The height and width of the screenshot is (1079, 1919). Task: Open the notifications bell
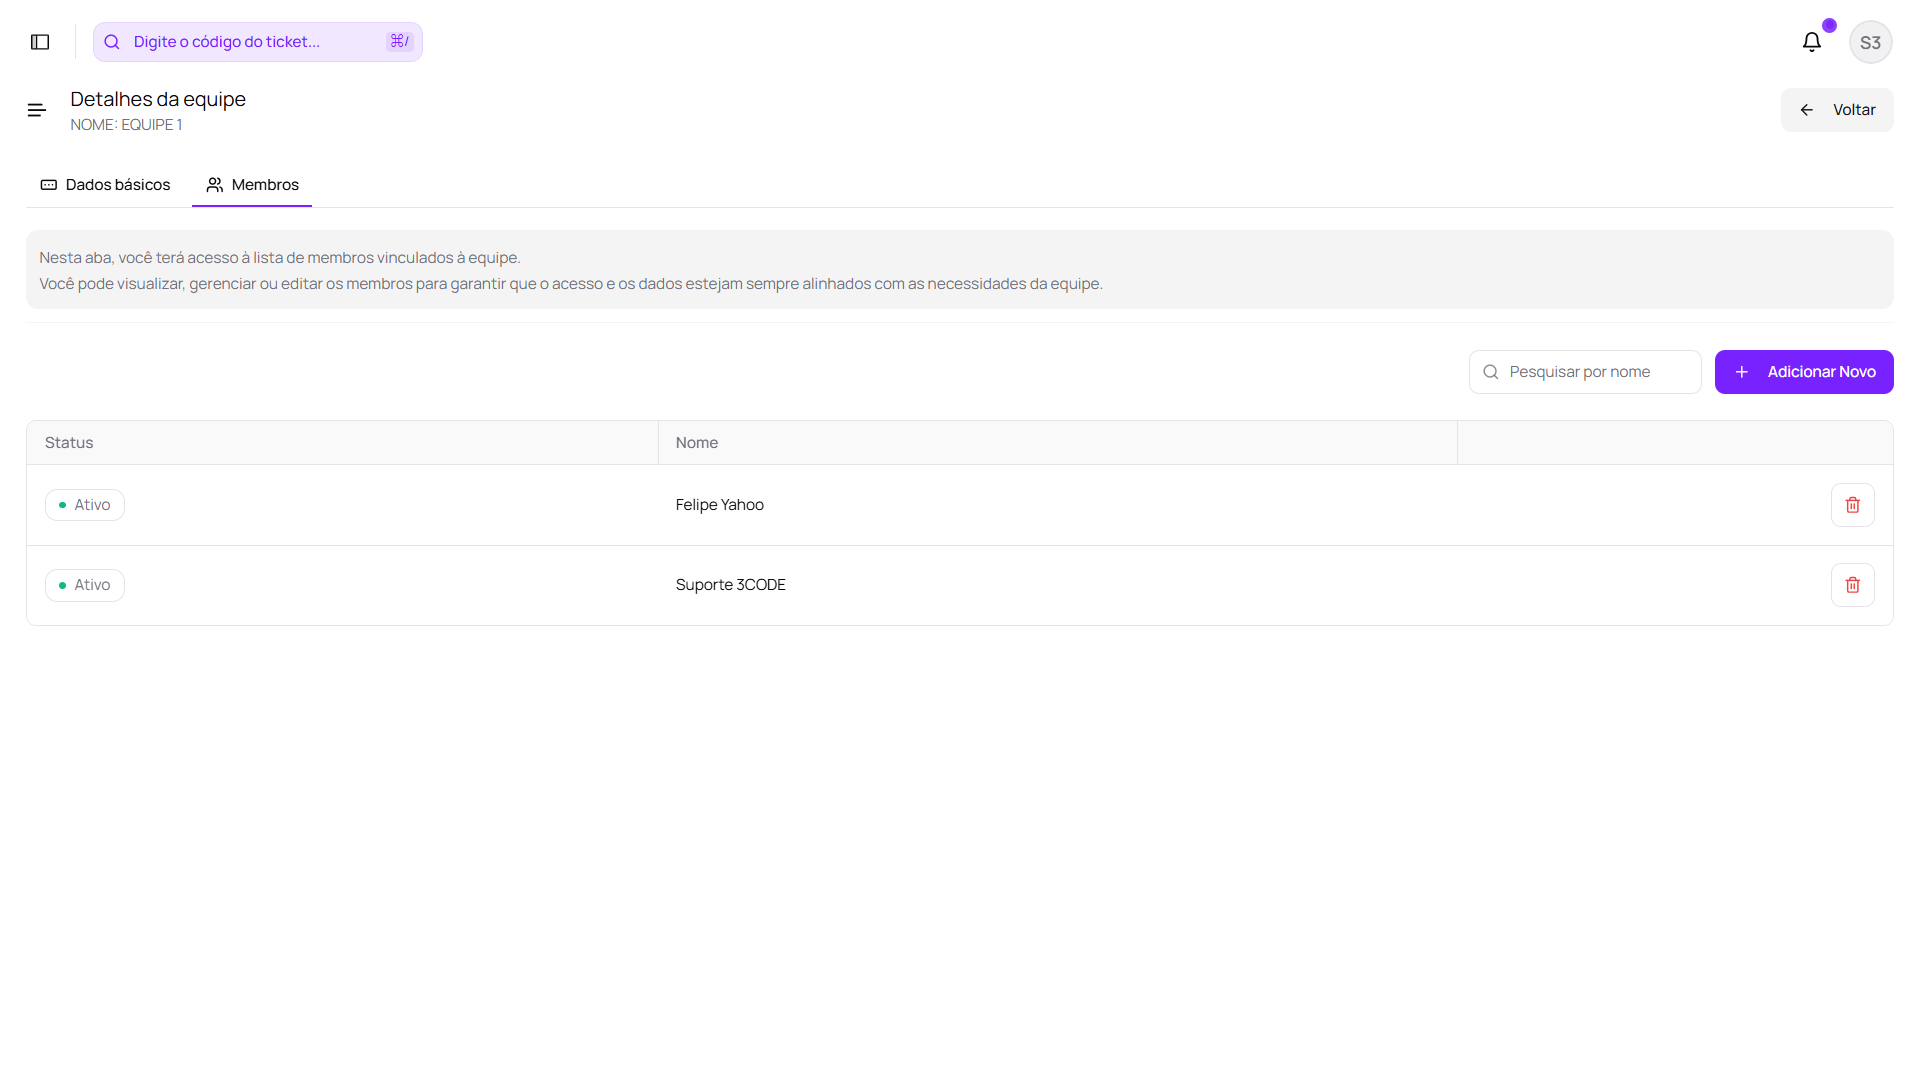[x=1811, y=42]
